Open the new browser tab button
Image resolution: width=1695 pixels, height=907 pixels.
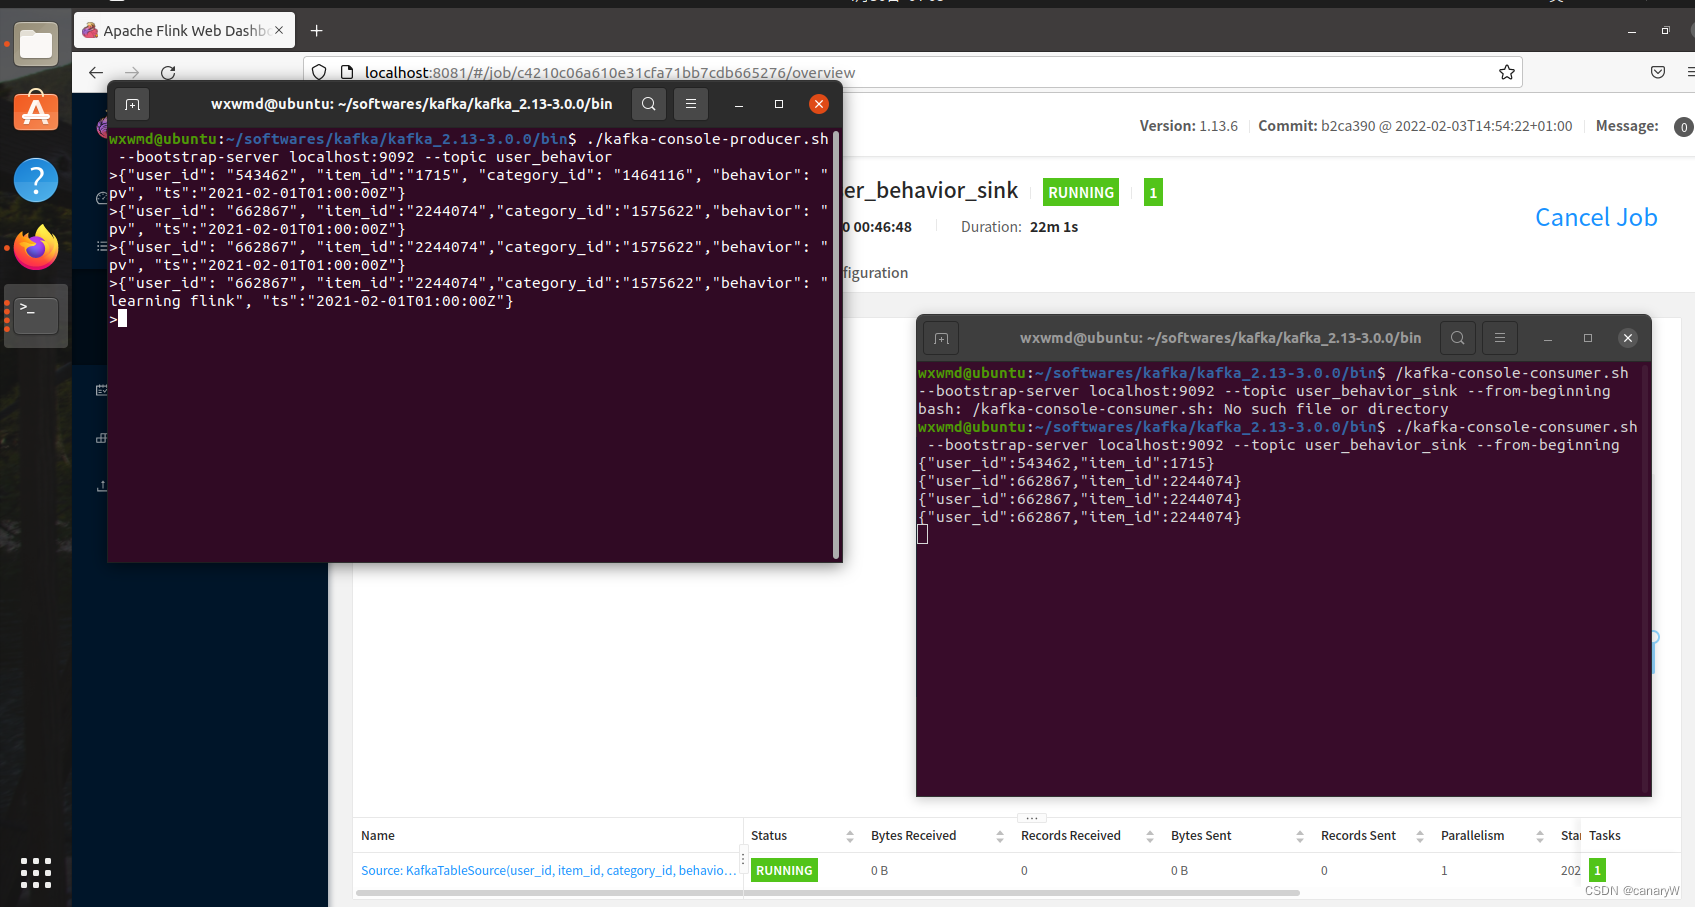point(317,31)
